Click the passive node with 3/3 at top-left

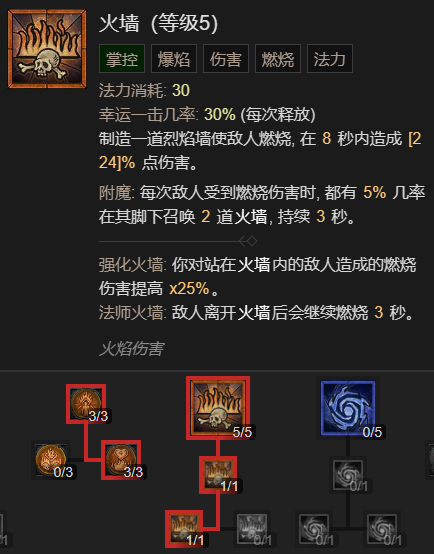[x=86, y=403]
